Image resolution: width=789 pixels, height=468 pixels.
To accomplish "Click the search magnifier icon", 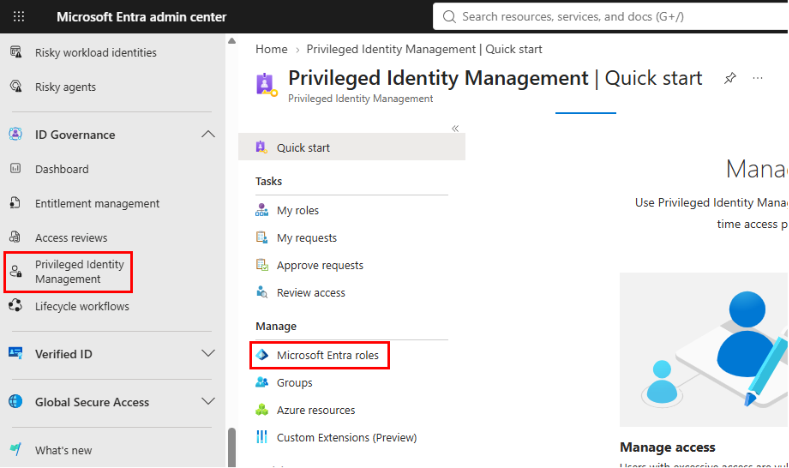I will [449, 17].
